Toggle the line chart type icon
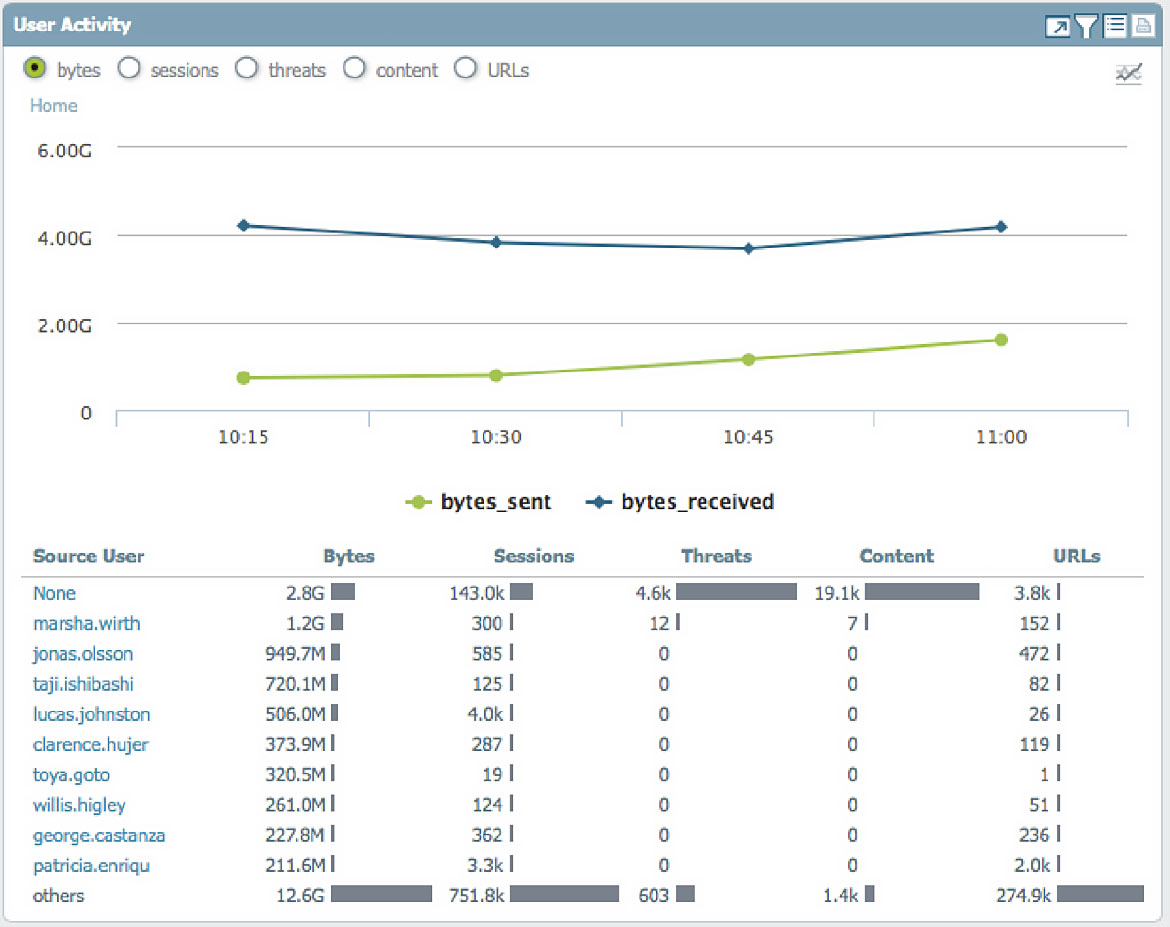The width and height of the screenshot is (1170, 927). pos(1129,73)
